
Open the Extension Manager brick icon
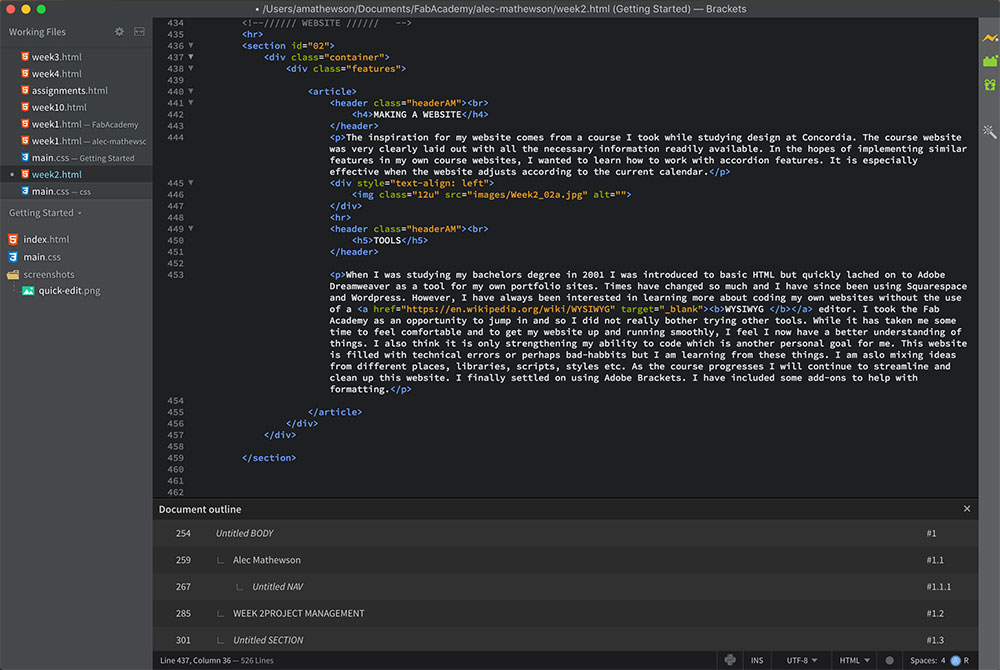point(989,61)
